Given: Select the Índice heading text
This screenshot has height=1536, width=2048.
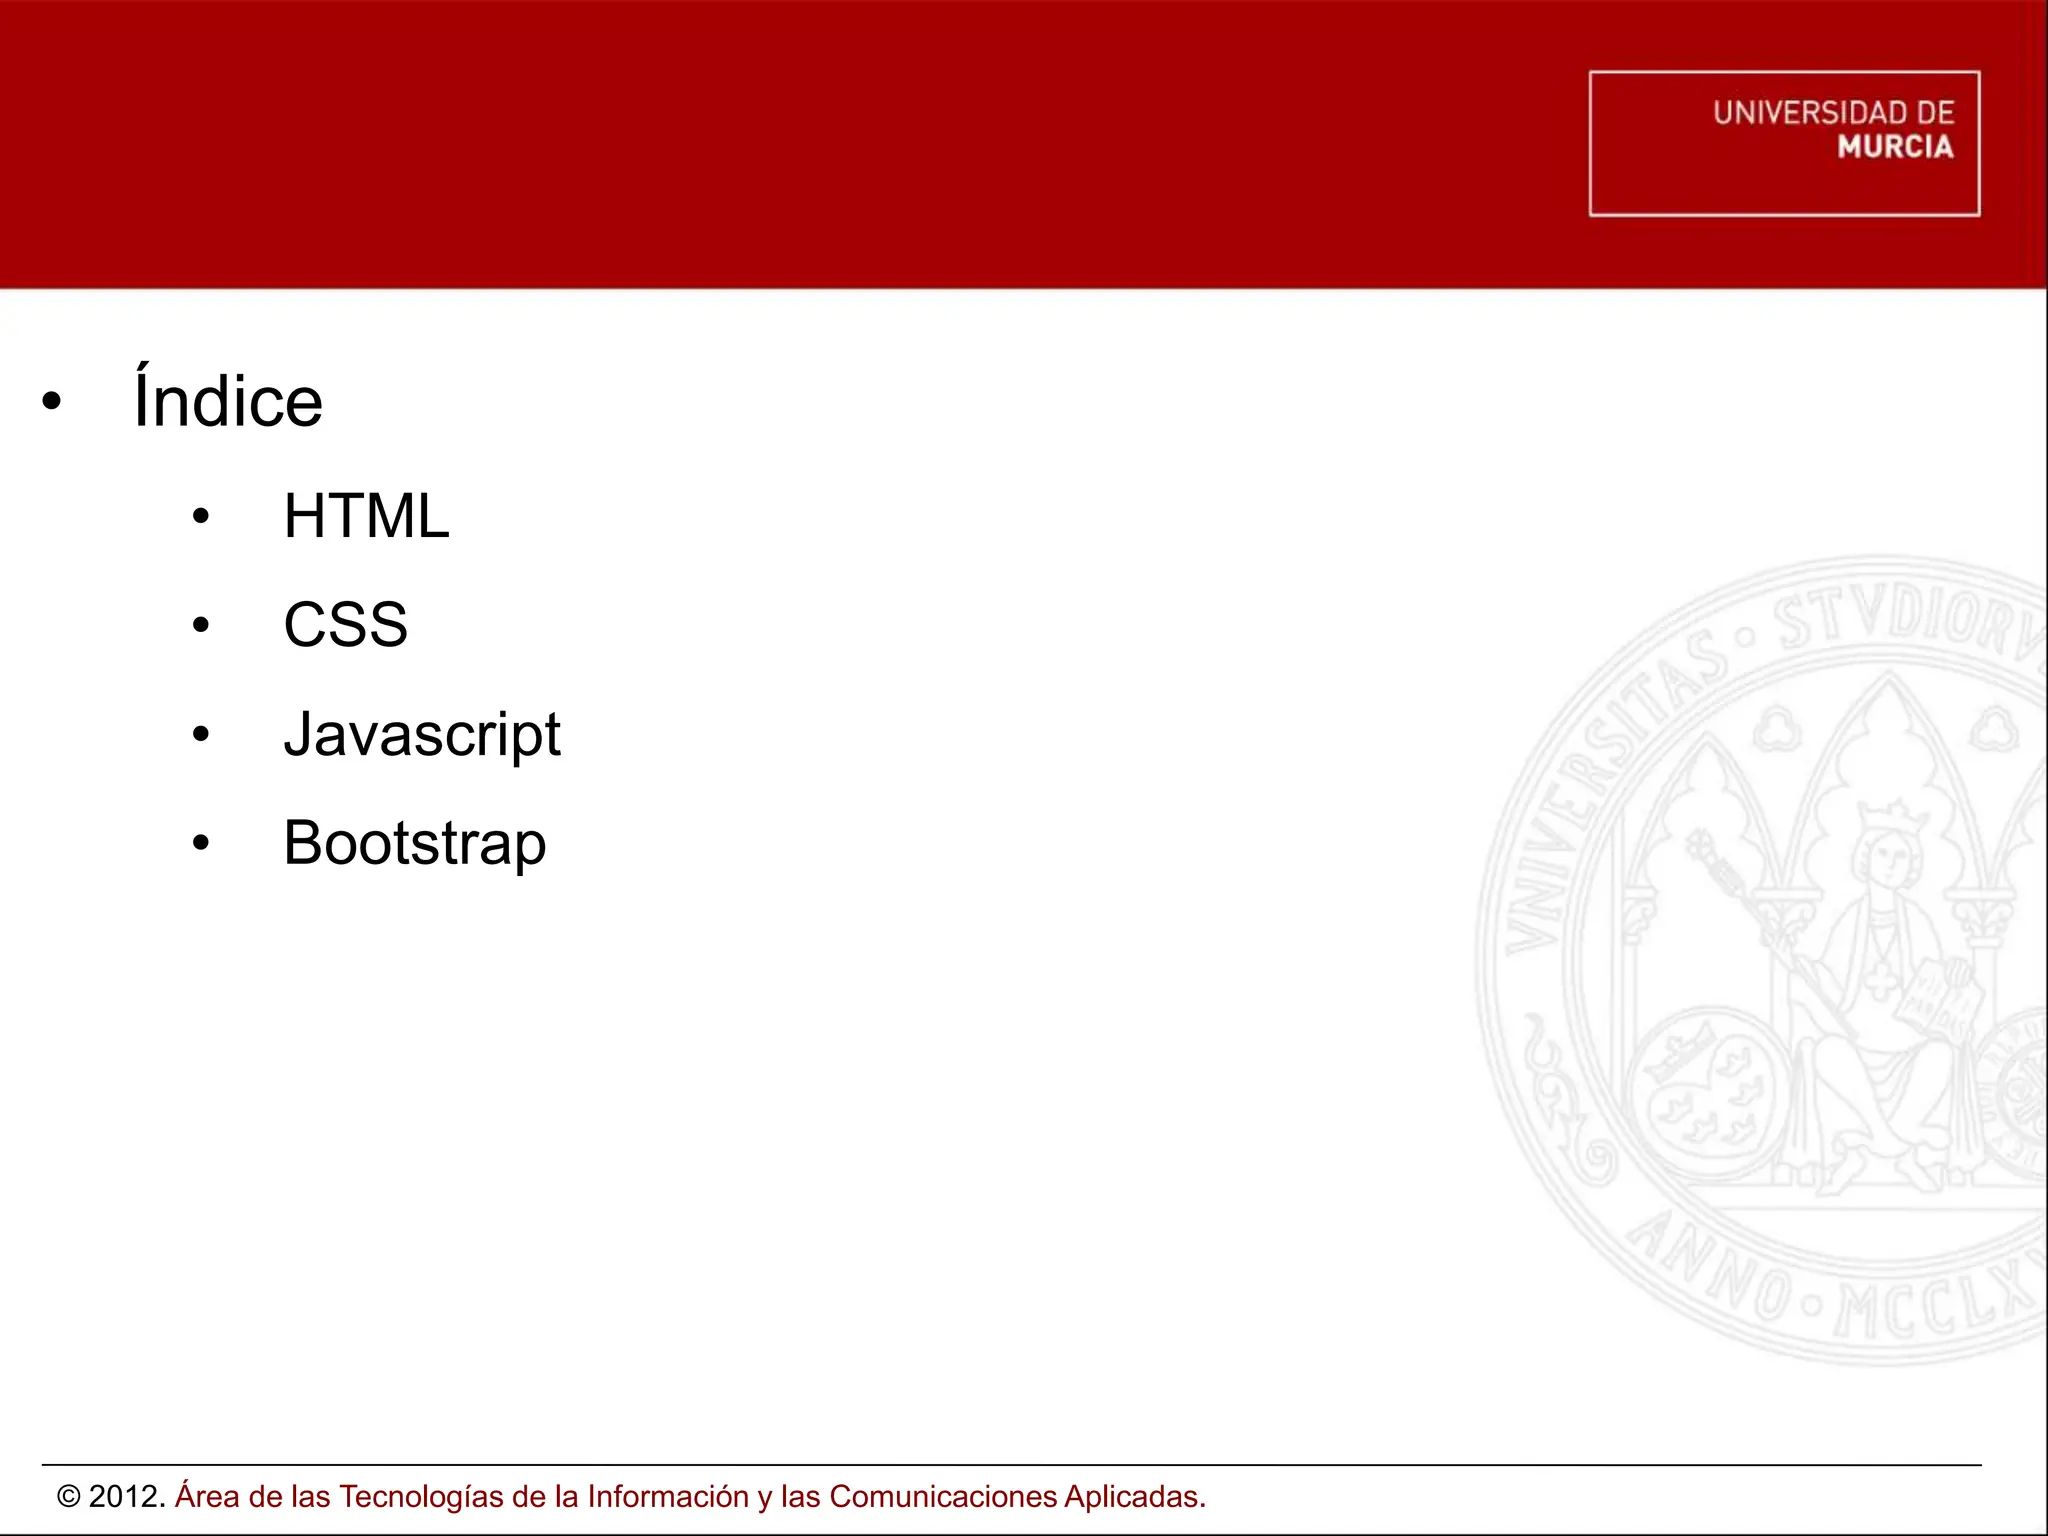Looking at the screenshot, I should (x=228, y=402).
